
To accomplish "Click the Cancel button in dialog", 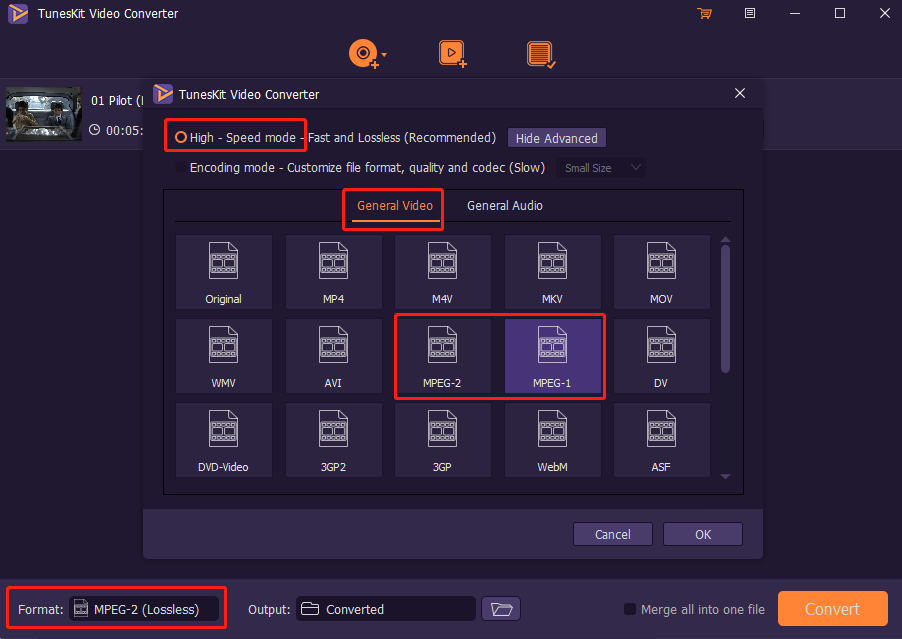I will 613,534.
